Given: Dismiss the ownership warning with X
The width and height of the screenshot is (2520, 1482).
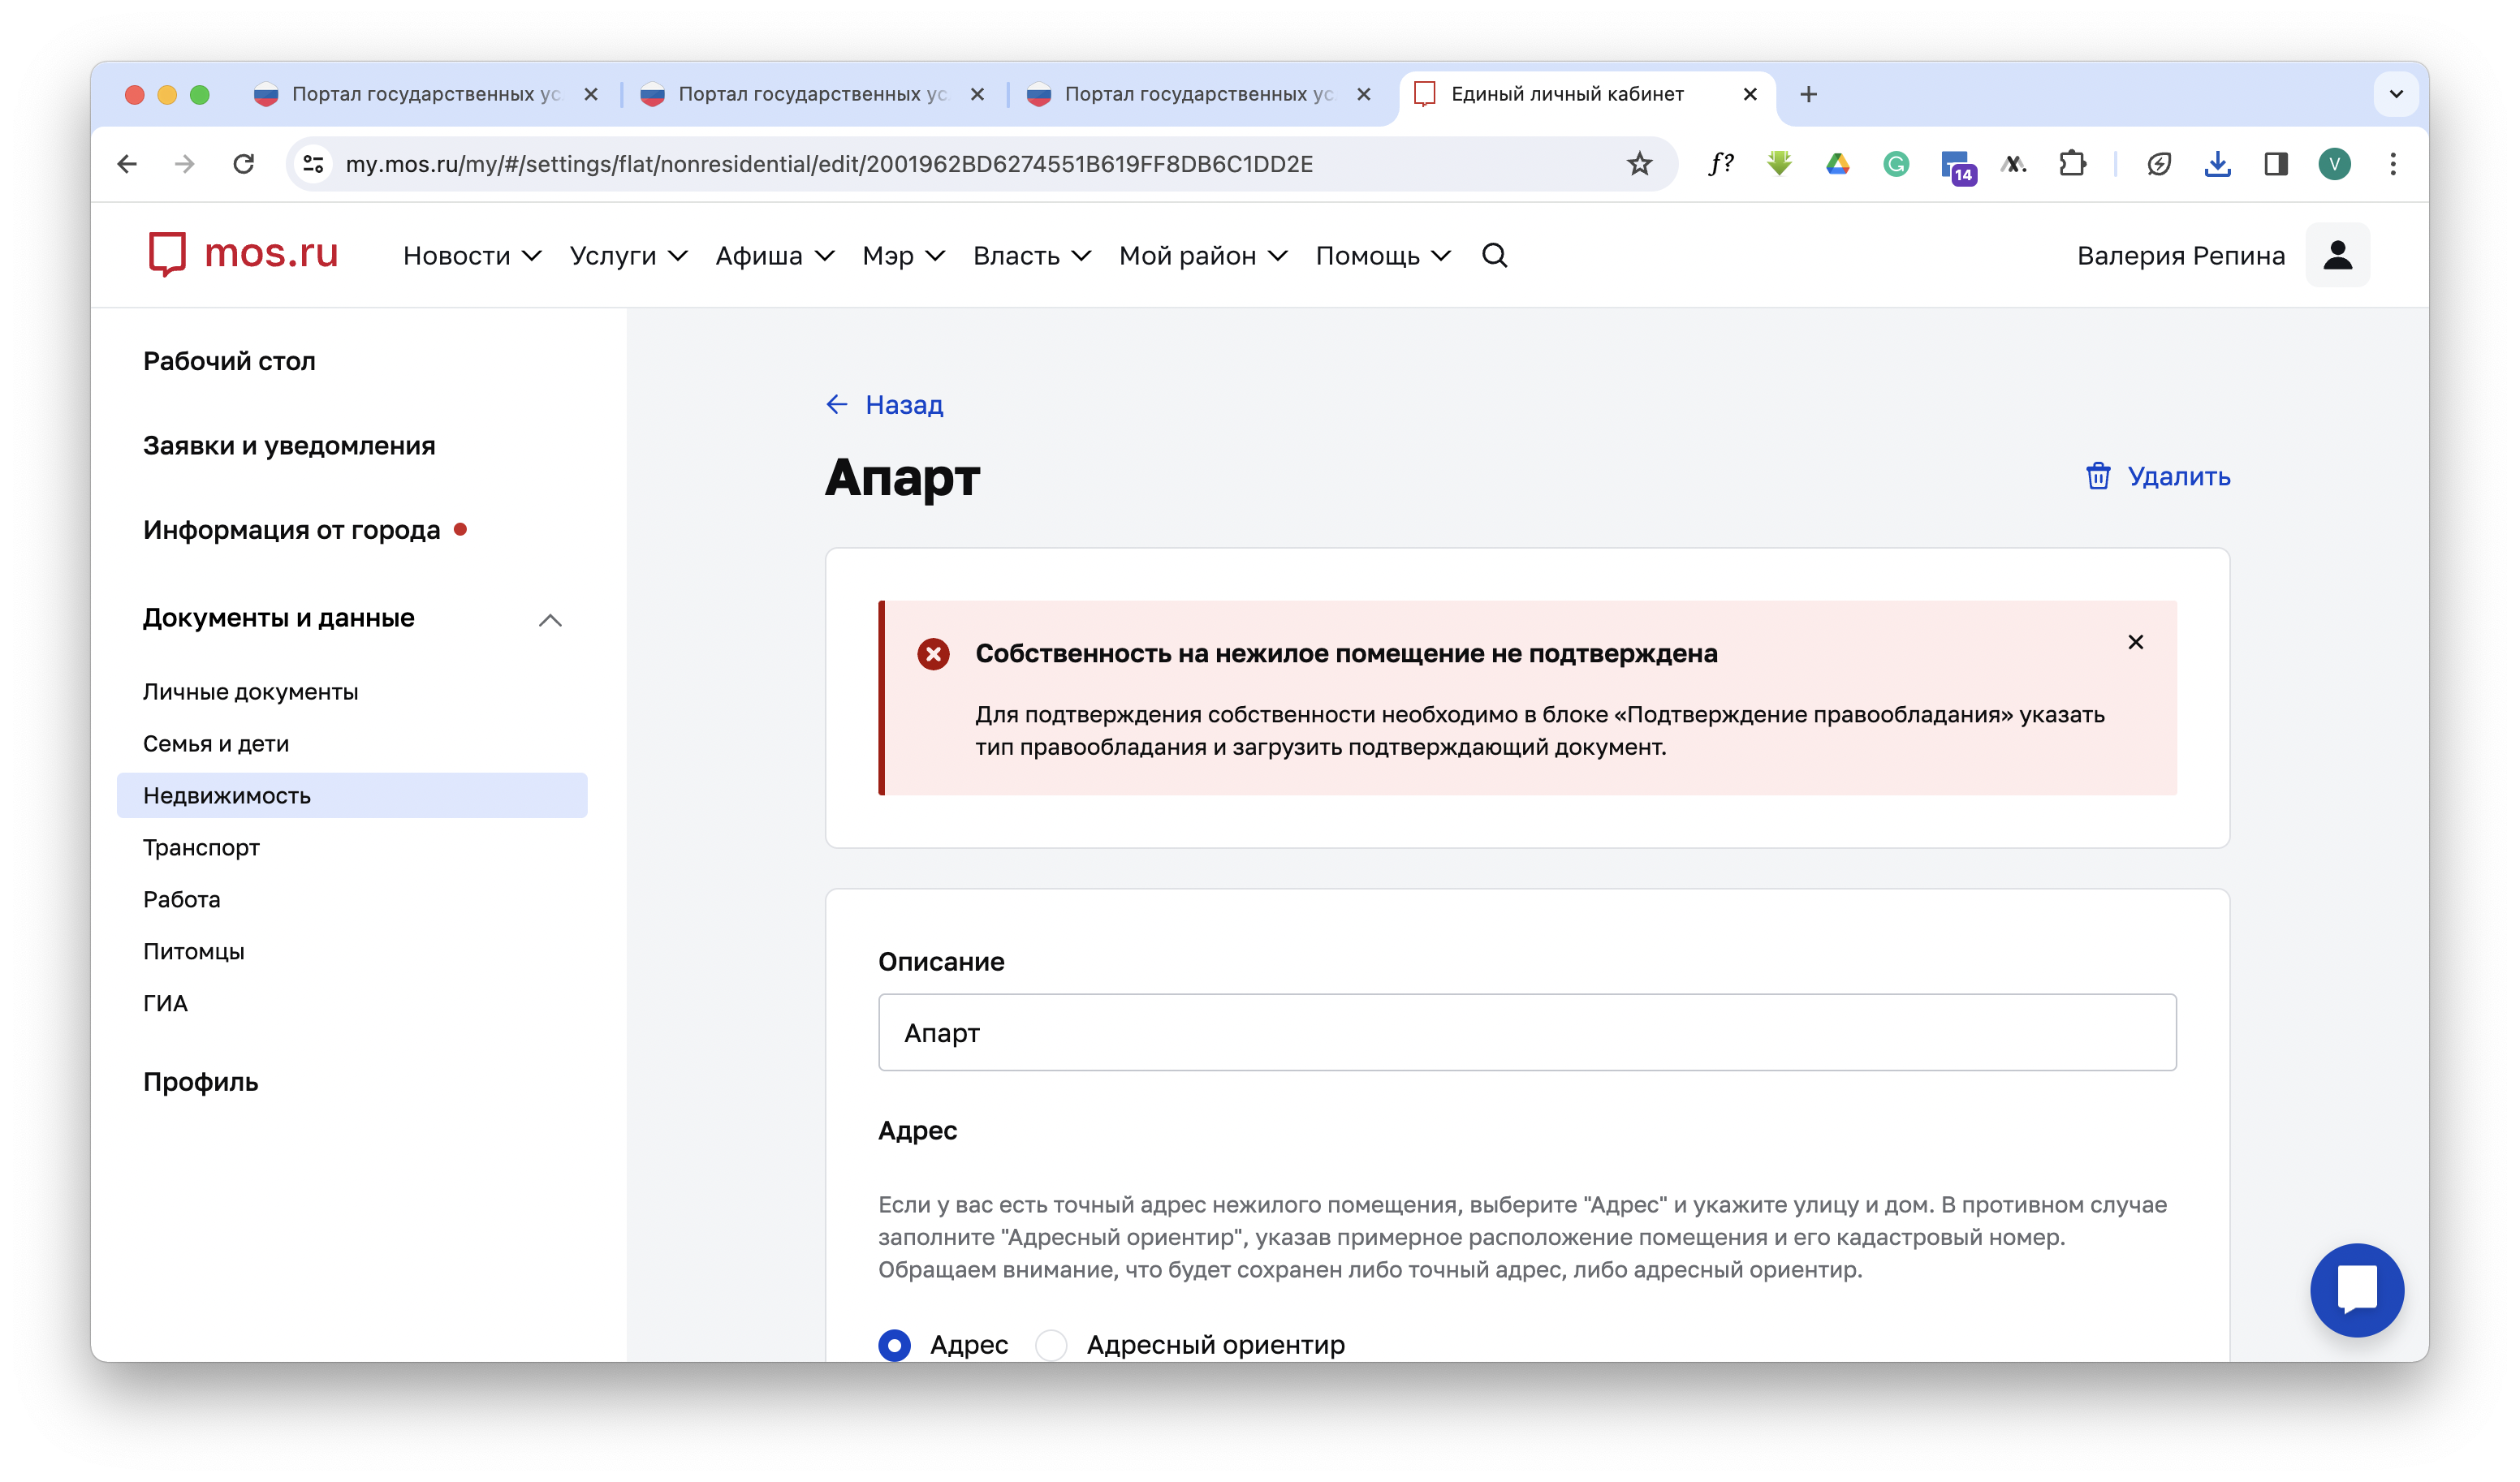Looking at the screenshot, I should pyautogui.click(x=2135, y=642).
